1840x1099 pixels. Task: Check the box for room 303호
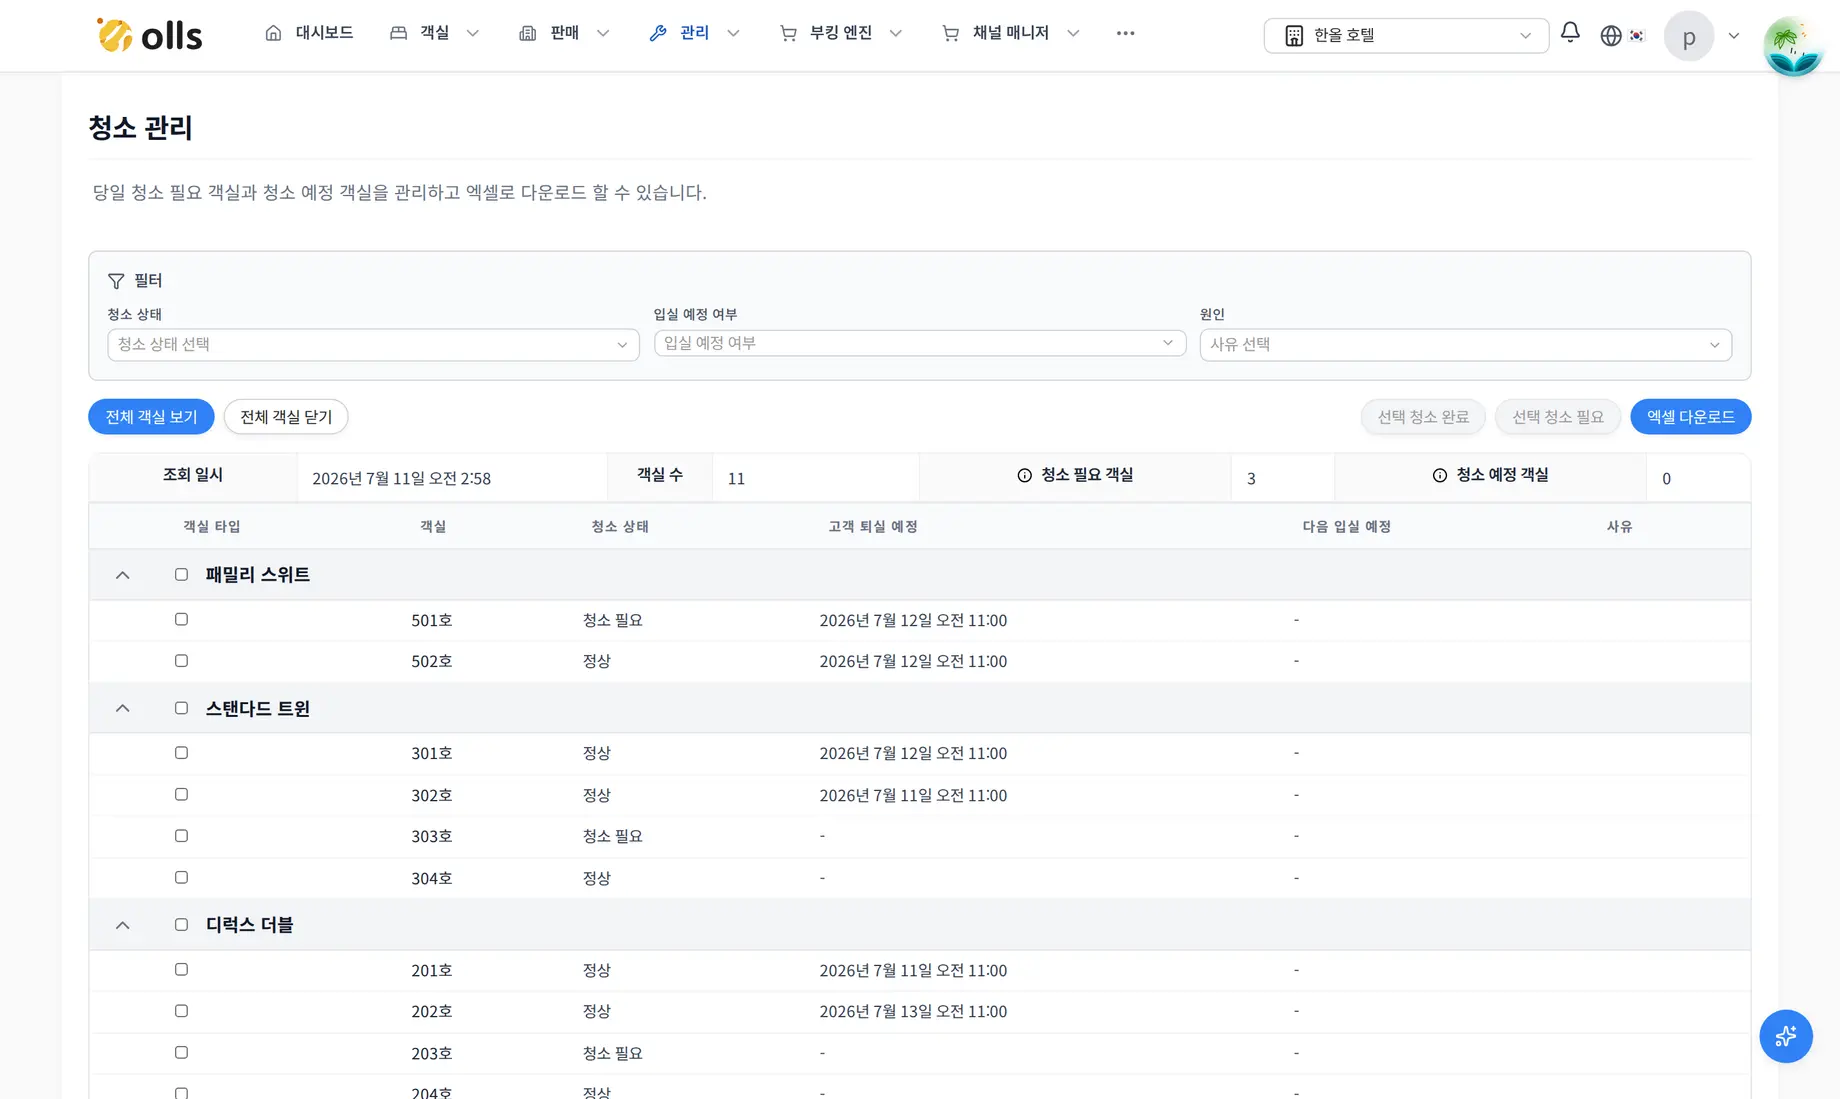181,835
